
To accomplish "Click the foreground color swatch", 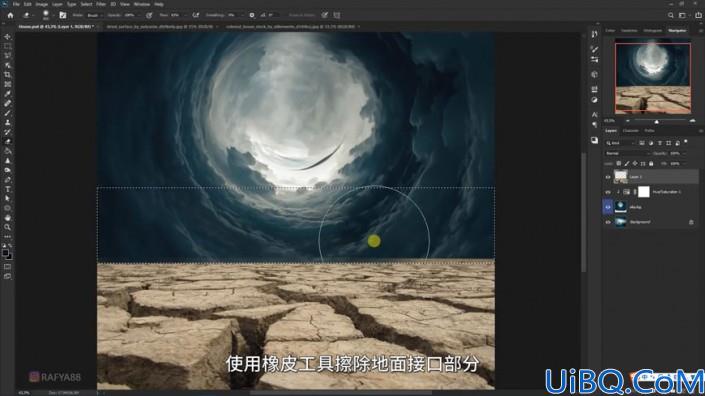I will tap(5, 253).
